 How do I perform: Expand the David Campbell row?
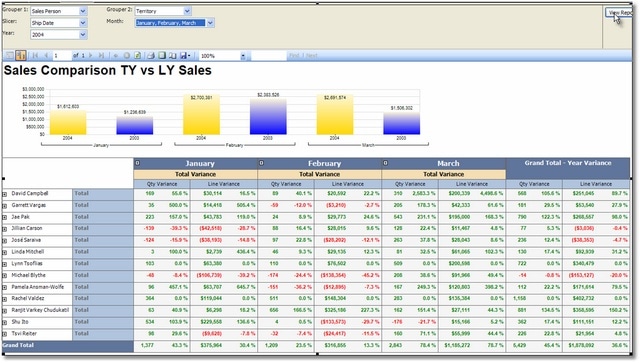4,194
